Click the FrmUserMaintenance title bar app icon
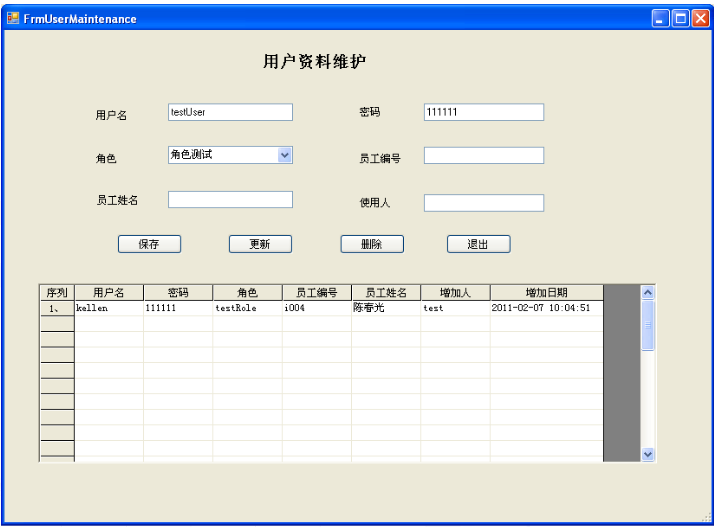Viewport: 714px width, 527px height. [14, 18]
